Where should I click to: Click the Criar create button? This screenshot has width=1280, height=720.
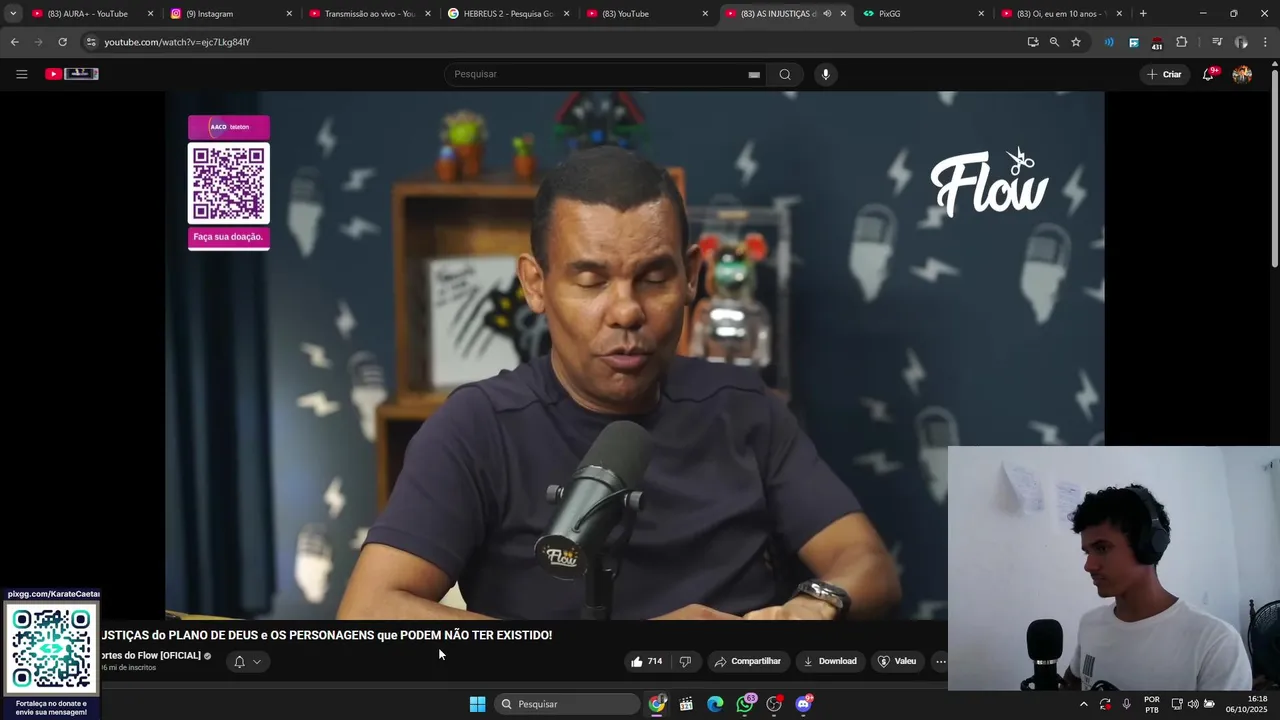click(1164, 74)
